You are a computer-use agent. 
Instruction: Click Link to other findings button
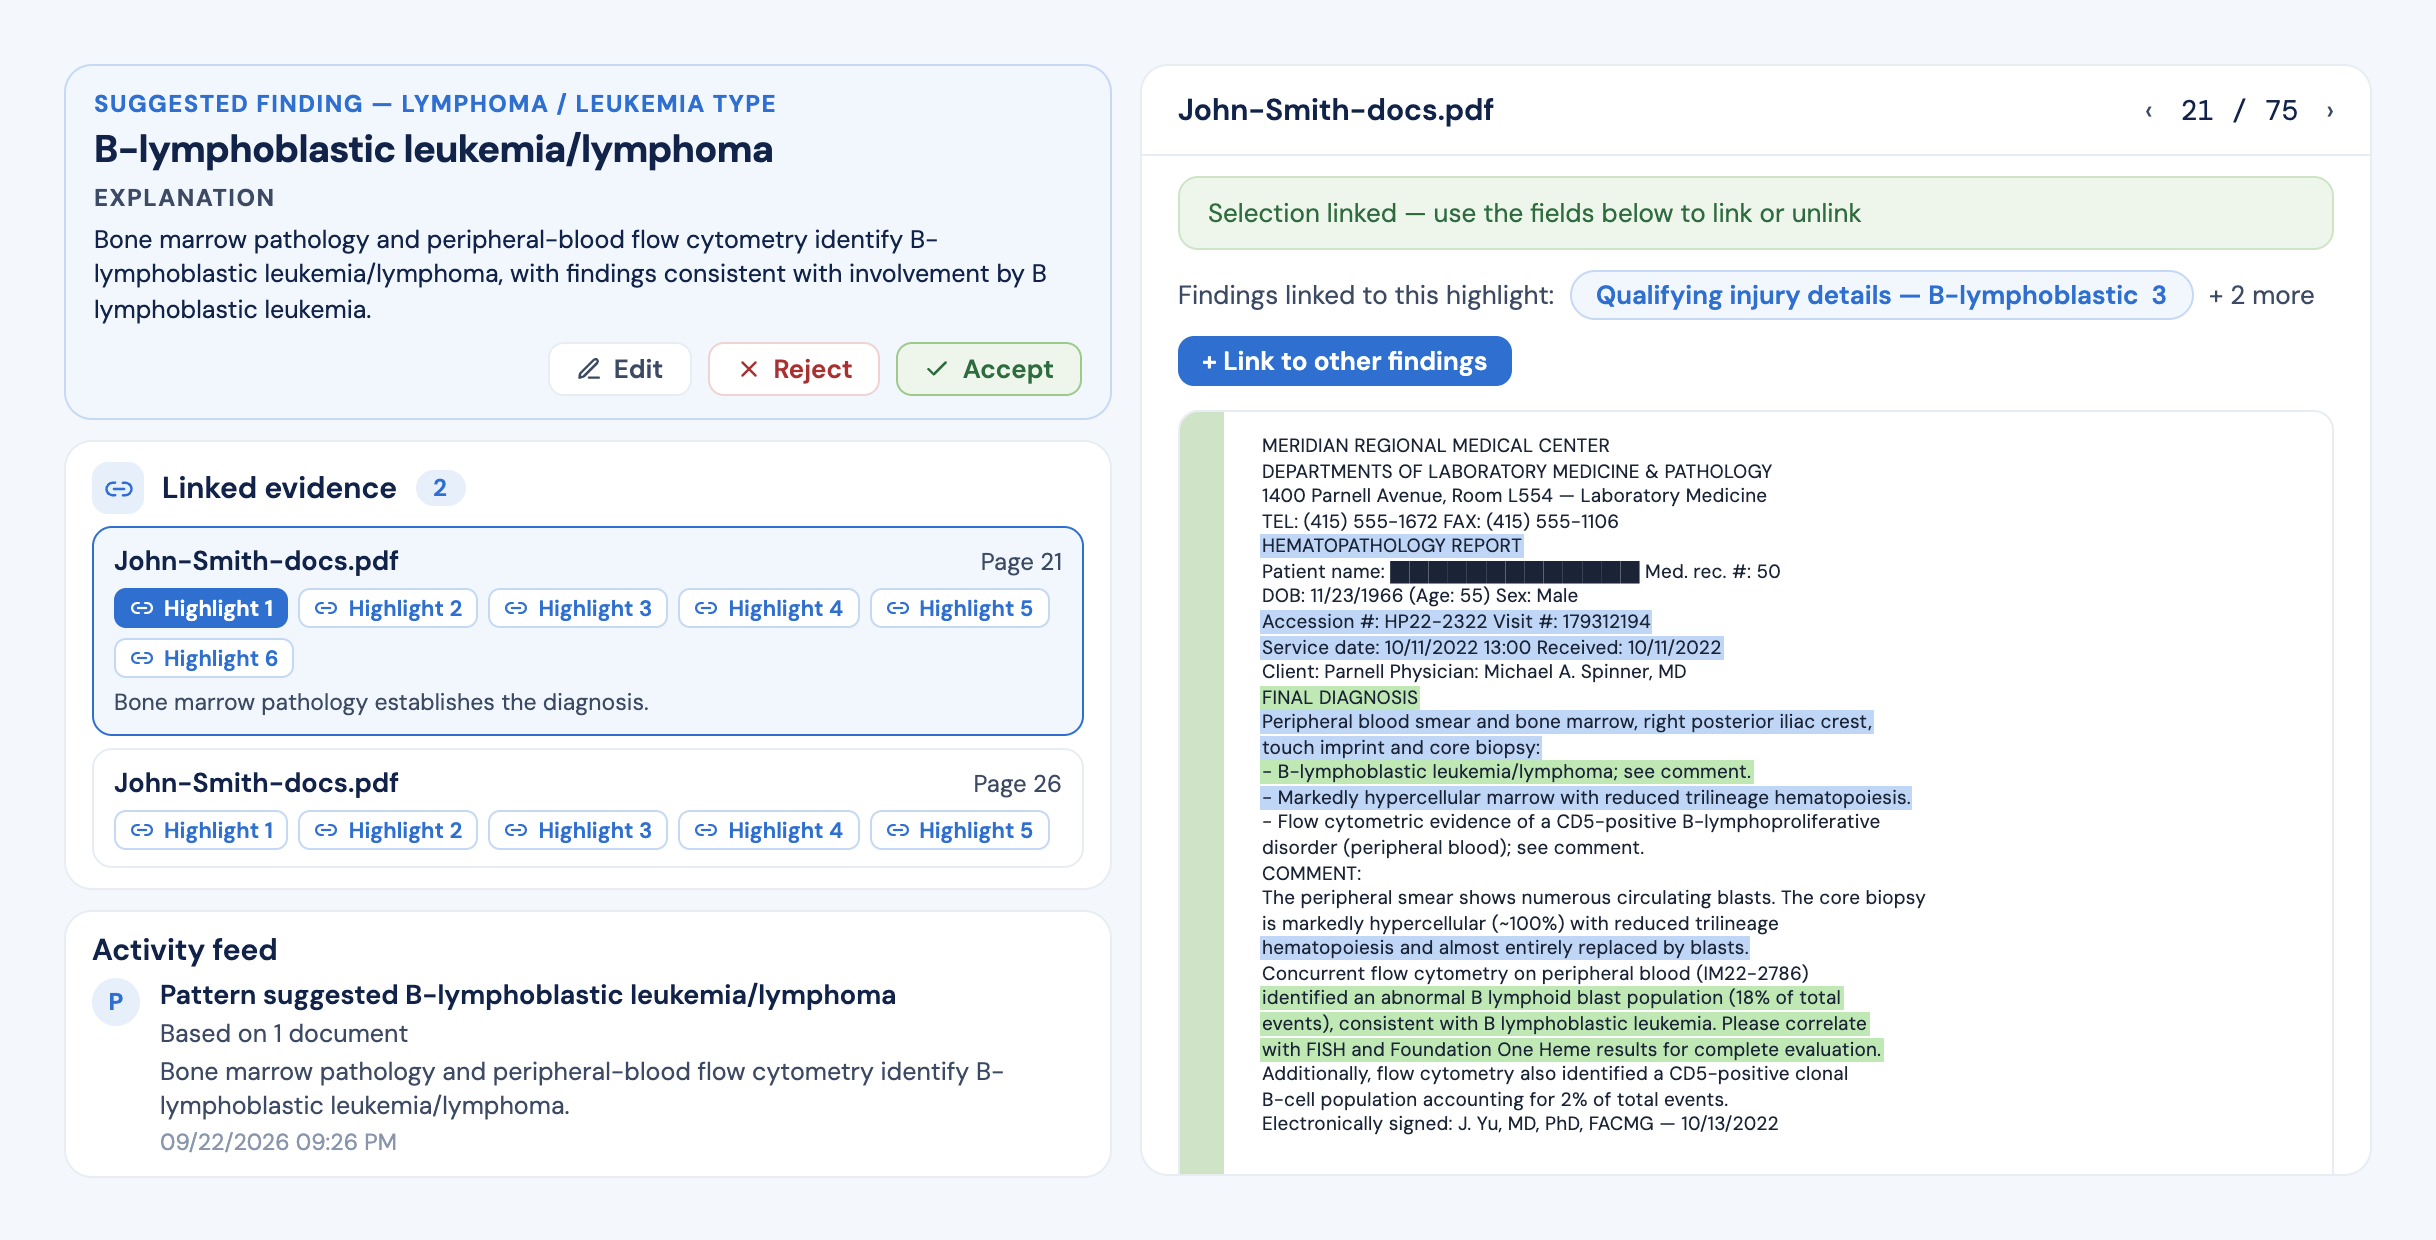1344,361
